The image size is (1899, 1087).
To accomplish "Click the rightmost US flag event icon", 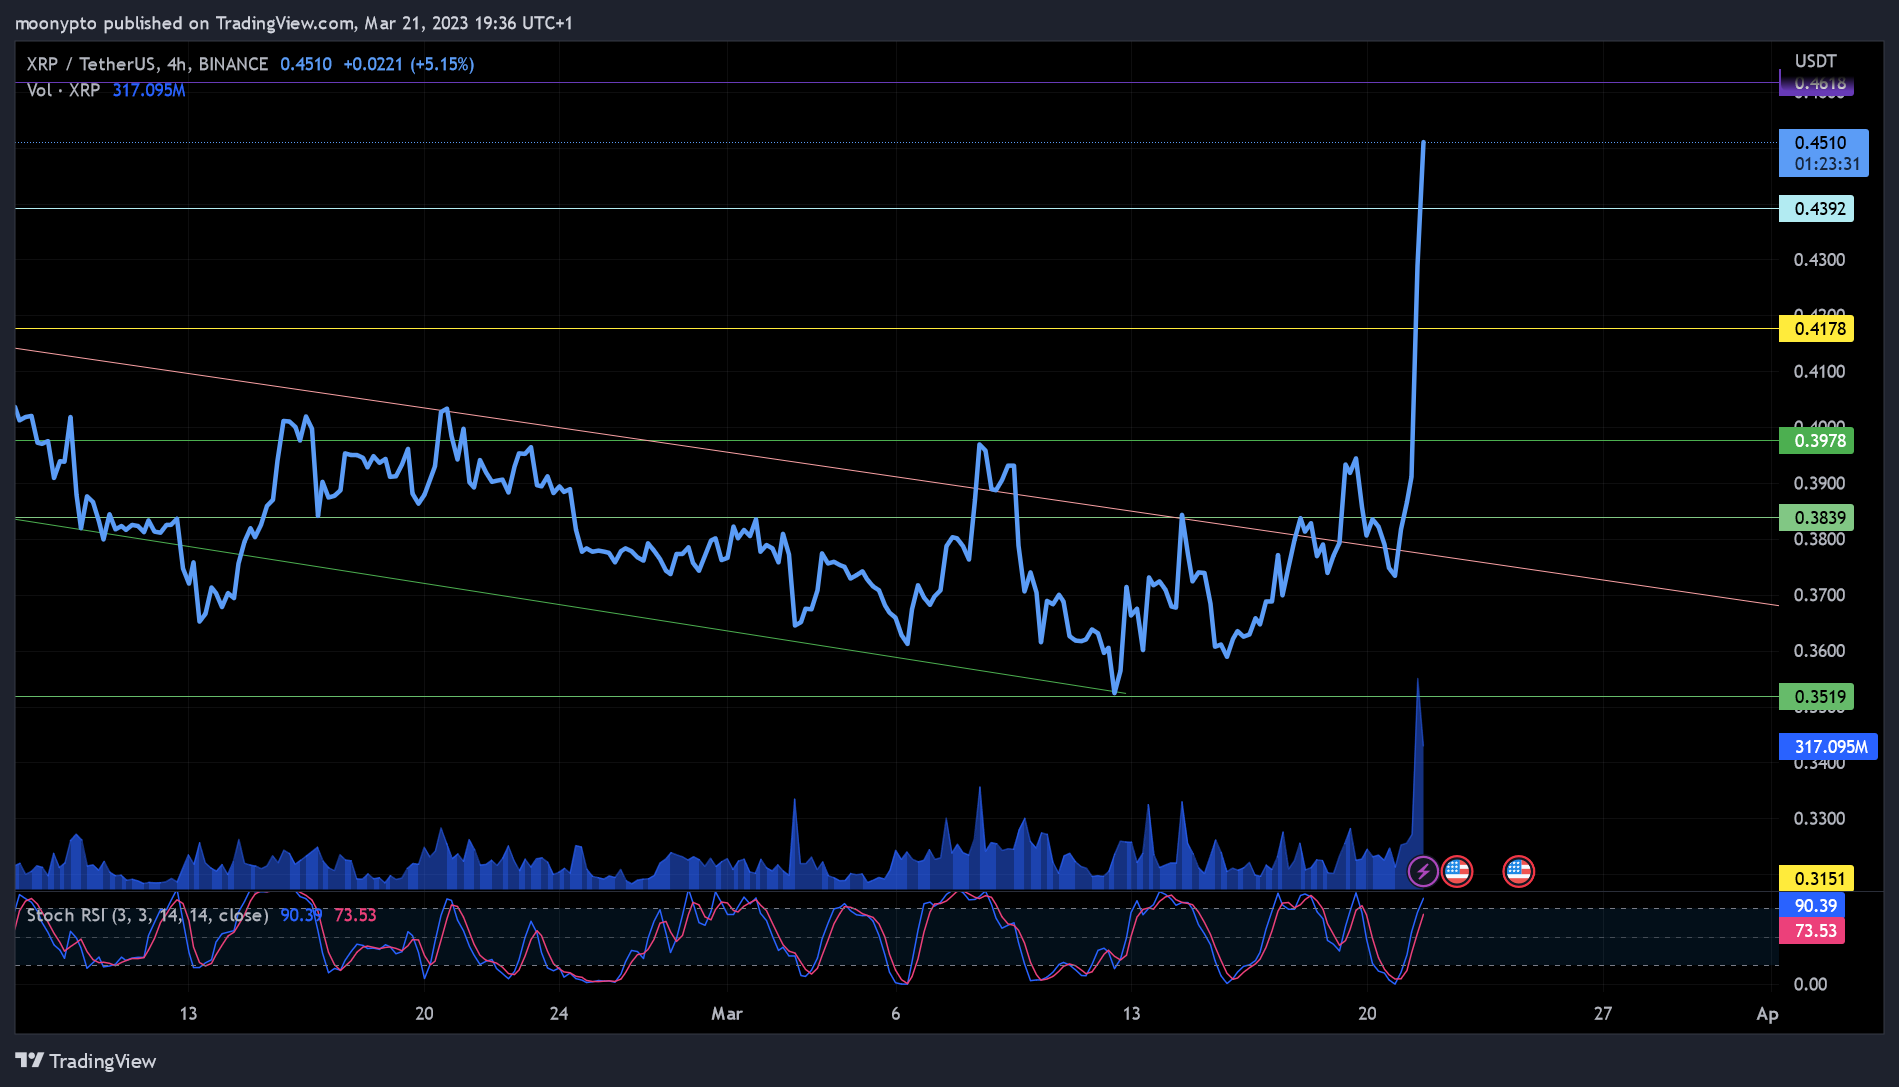I will coord(1518,871).
